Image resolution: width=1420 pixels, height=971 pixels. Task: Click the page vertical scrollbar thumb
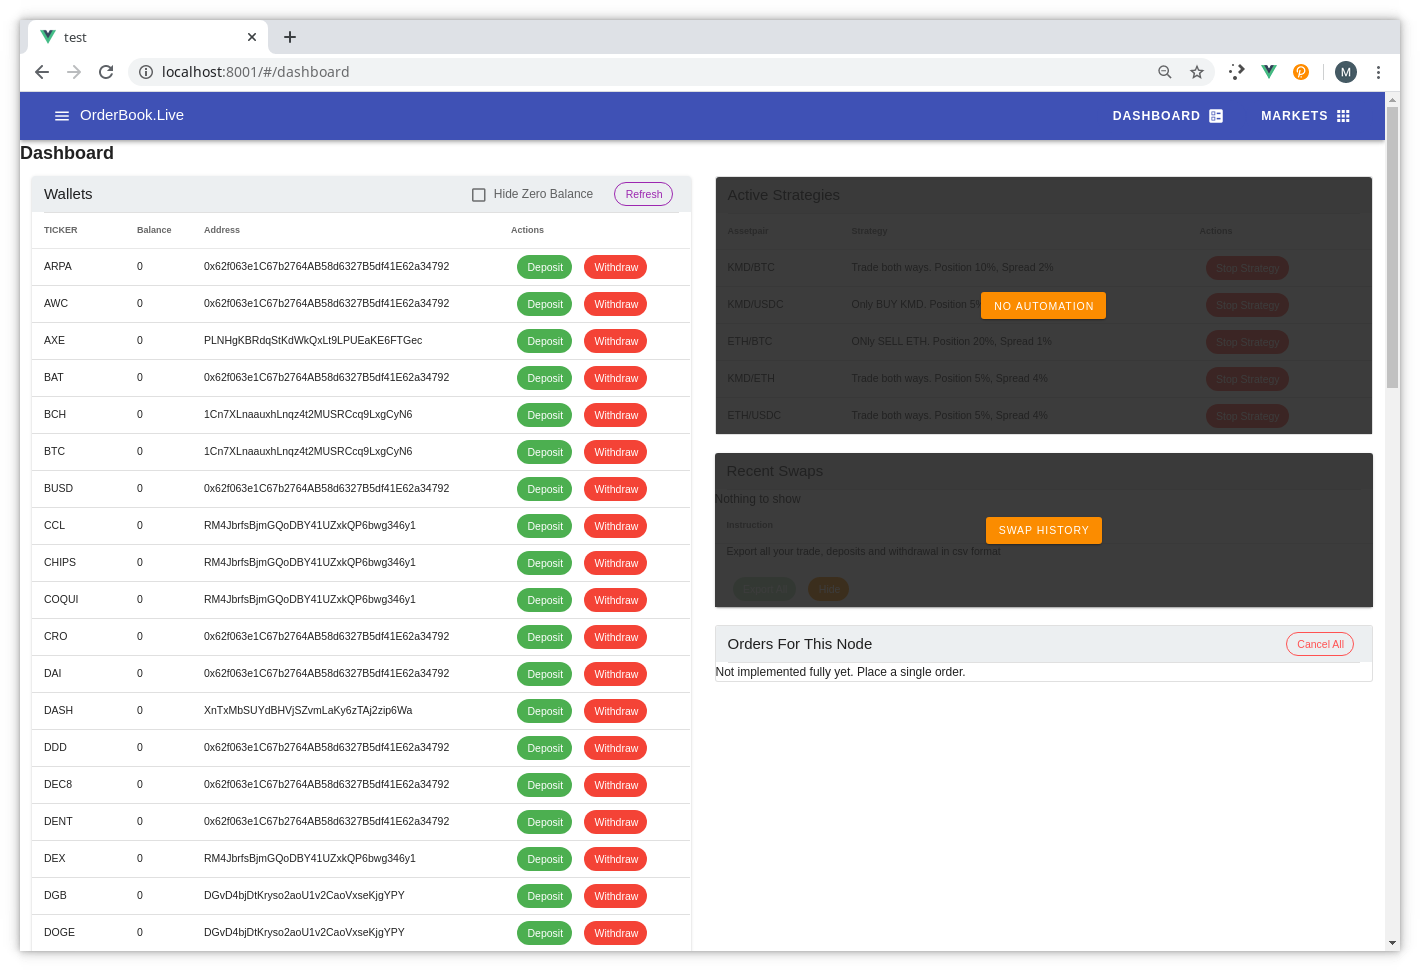1392,247
